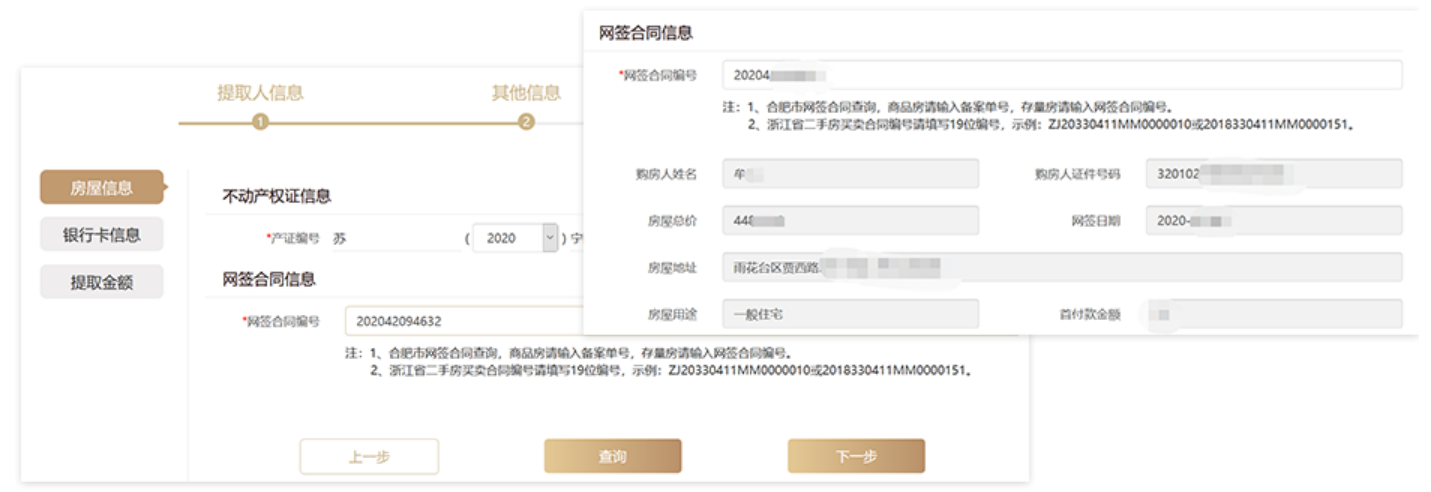Select the 房屋地址 field showing 雨花台区

tap(1061, 267)
